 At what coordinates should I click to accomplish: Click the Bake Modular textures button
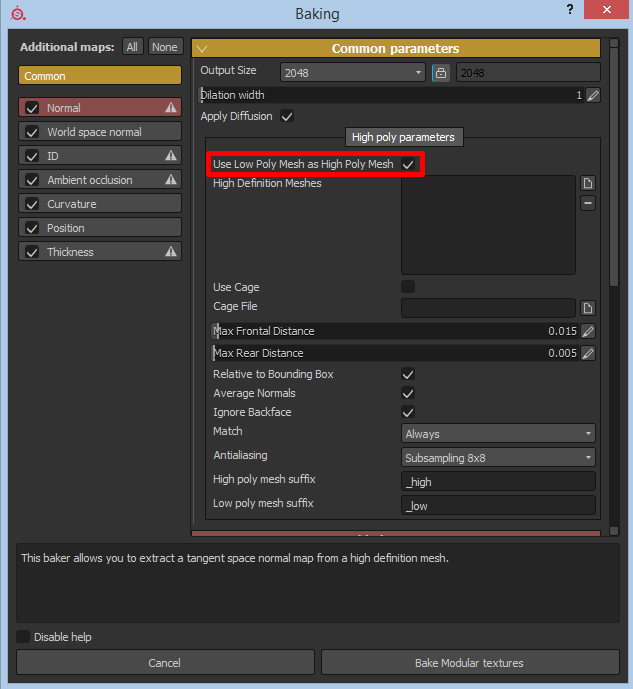click(x=469, y=662)
